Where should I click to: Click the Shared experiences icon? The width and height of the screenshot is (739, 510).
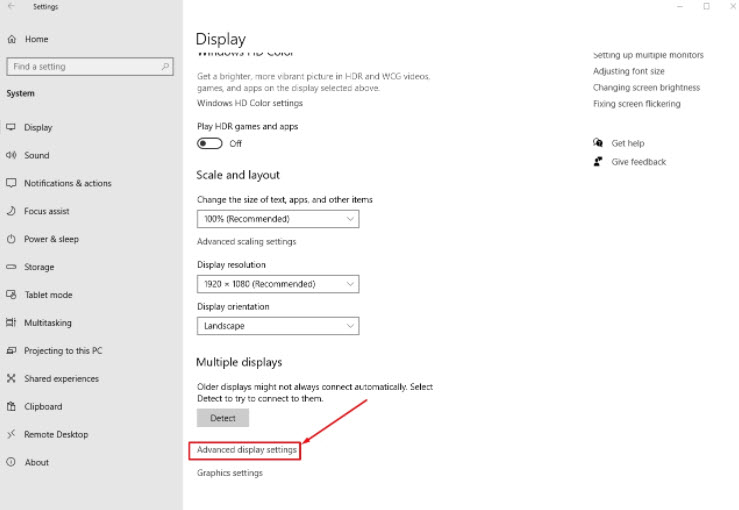tap(11, 378)
